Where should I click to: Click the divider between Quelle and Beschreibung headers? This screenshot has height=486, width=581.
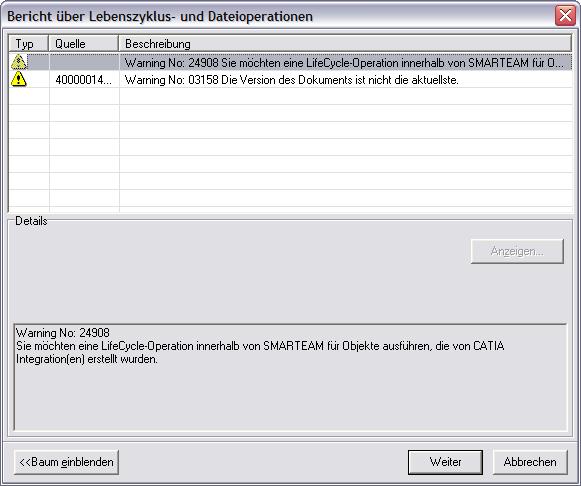(x=119, y=44)
